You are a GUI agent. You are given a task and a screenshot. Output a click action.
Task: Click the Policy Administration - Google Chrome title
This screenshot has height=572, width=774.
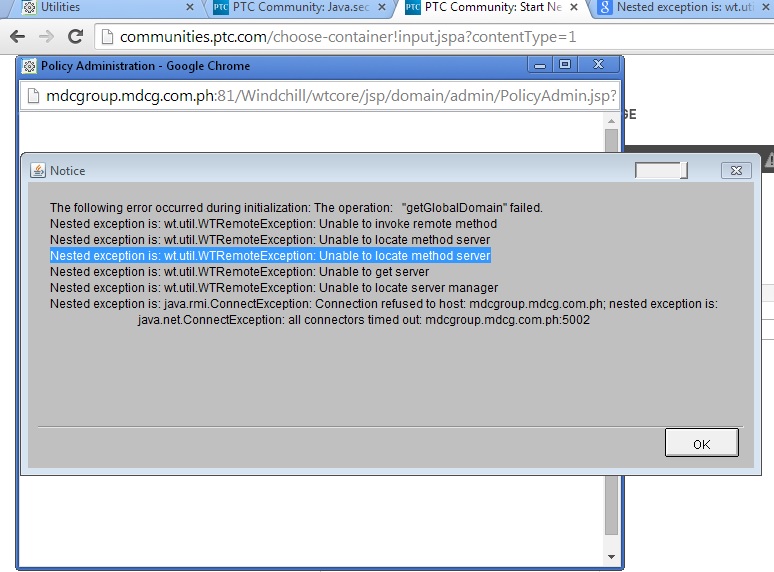click(145, 66)
